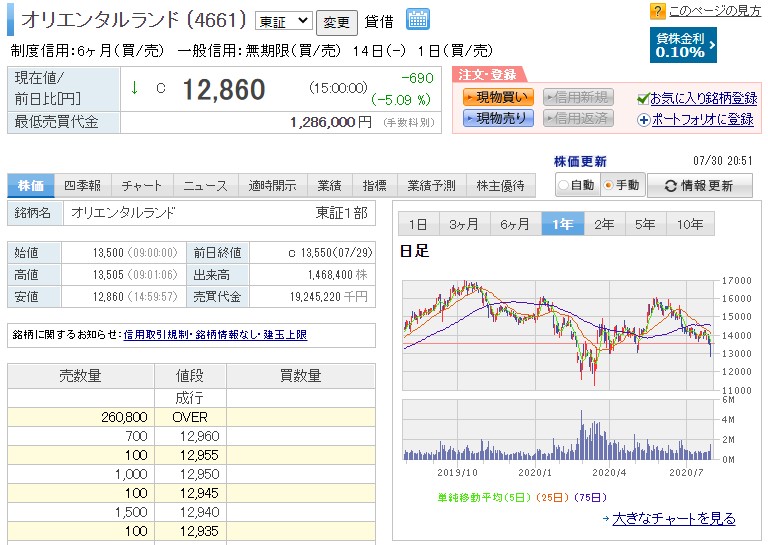Image resolution: width=768 pixels, height=545 pixels.
Task: Open the ポートフォリオに登録 link
Action: tap(703, 119)
